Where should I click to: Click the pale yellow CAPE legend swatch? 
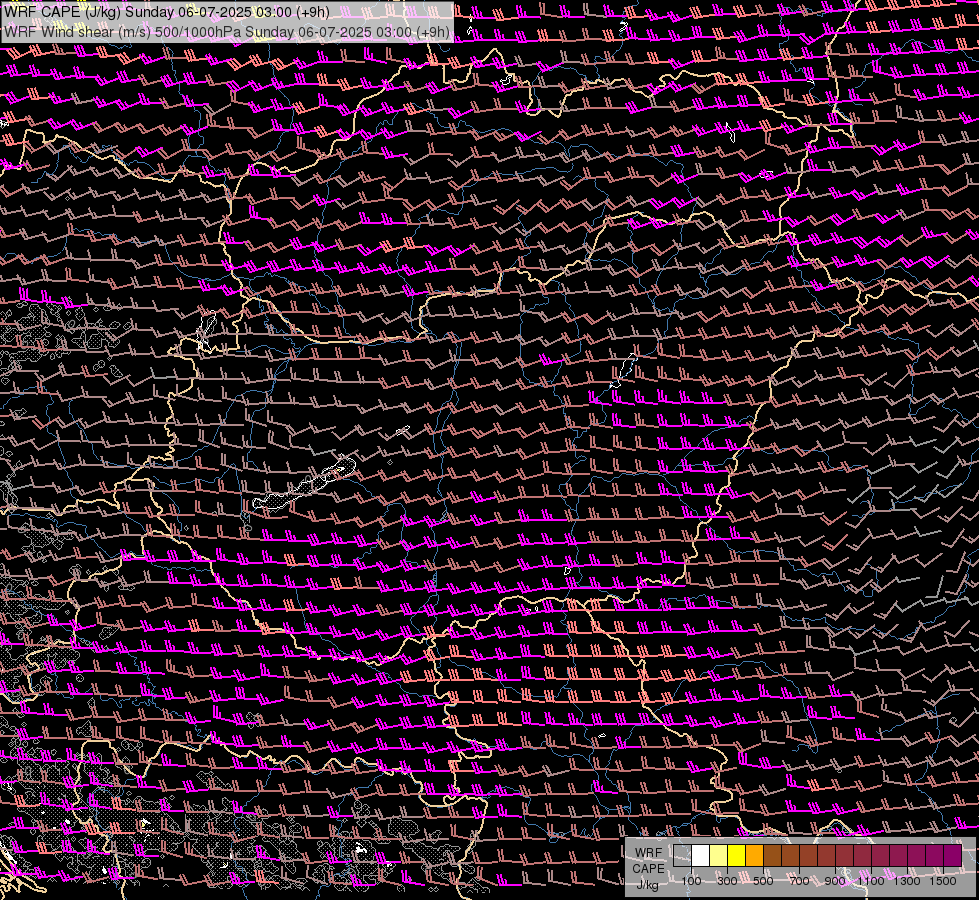[719, 856]
